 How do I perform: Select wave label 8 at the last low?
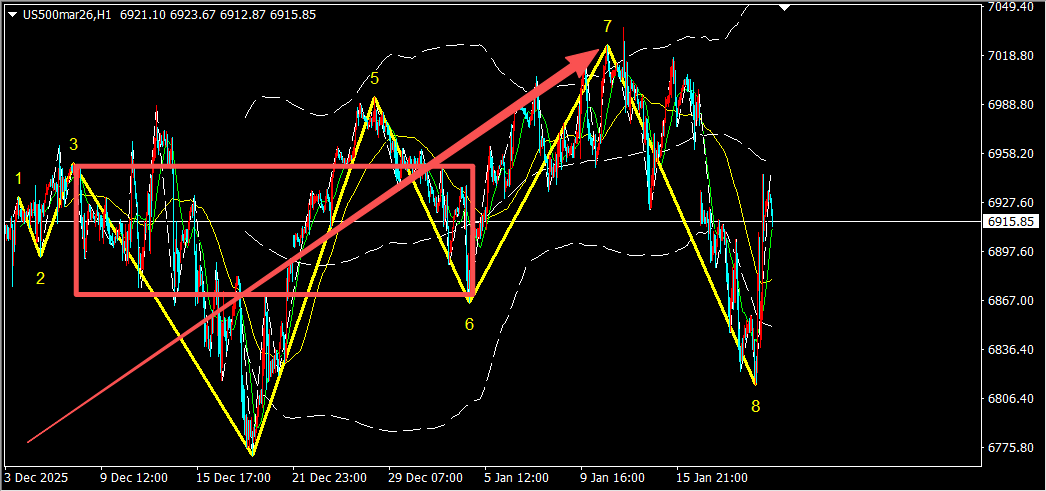point(755,406)
